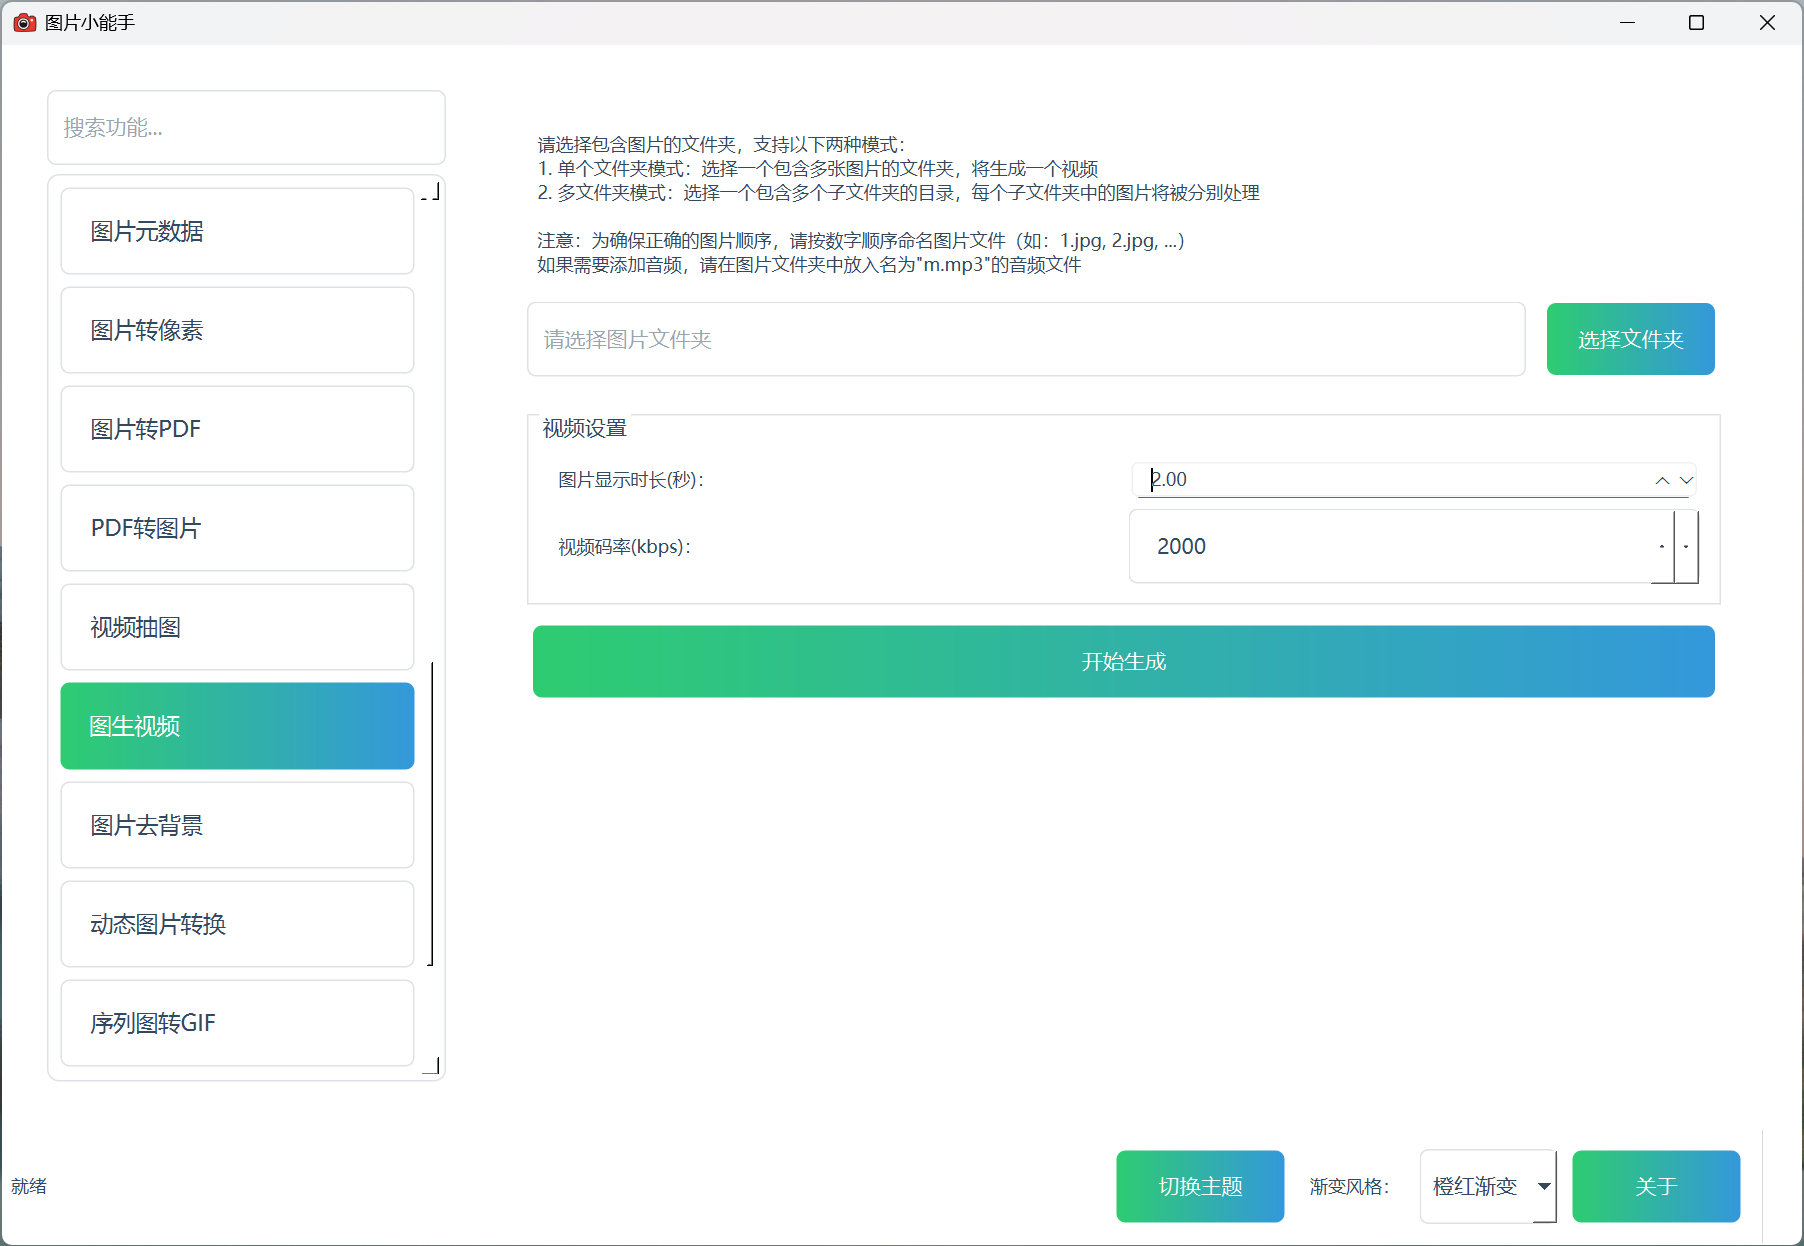Viewport: 1804px width, 1246px height.
Task: Decrease image display duration with down arrow
Action: click(1685, 481)
